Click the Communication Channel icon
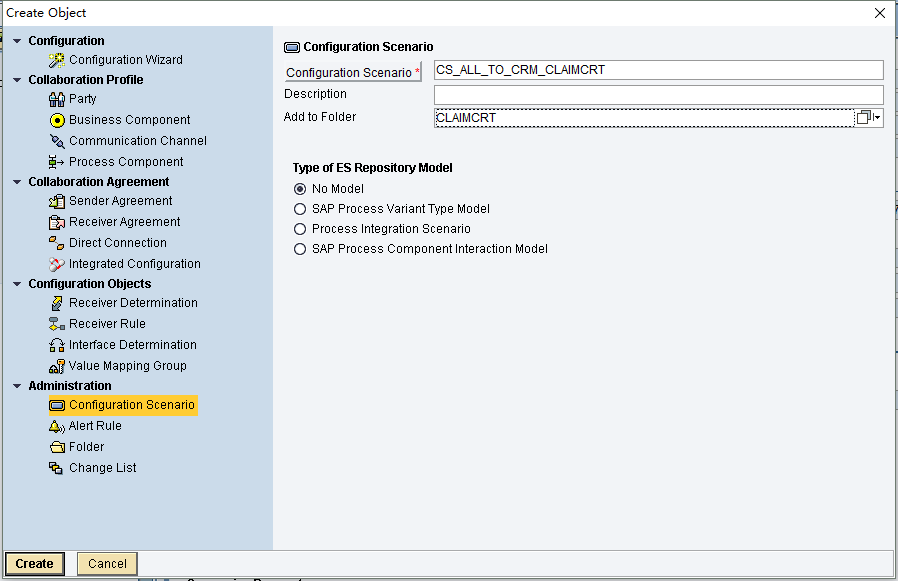The width and height of the screenshot is (898, 581). tap(57, 141)
